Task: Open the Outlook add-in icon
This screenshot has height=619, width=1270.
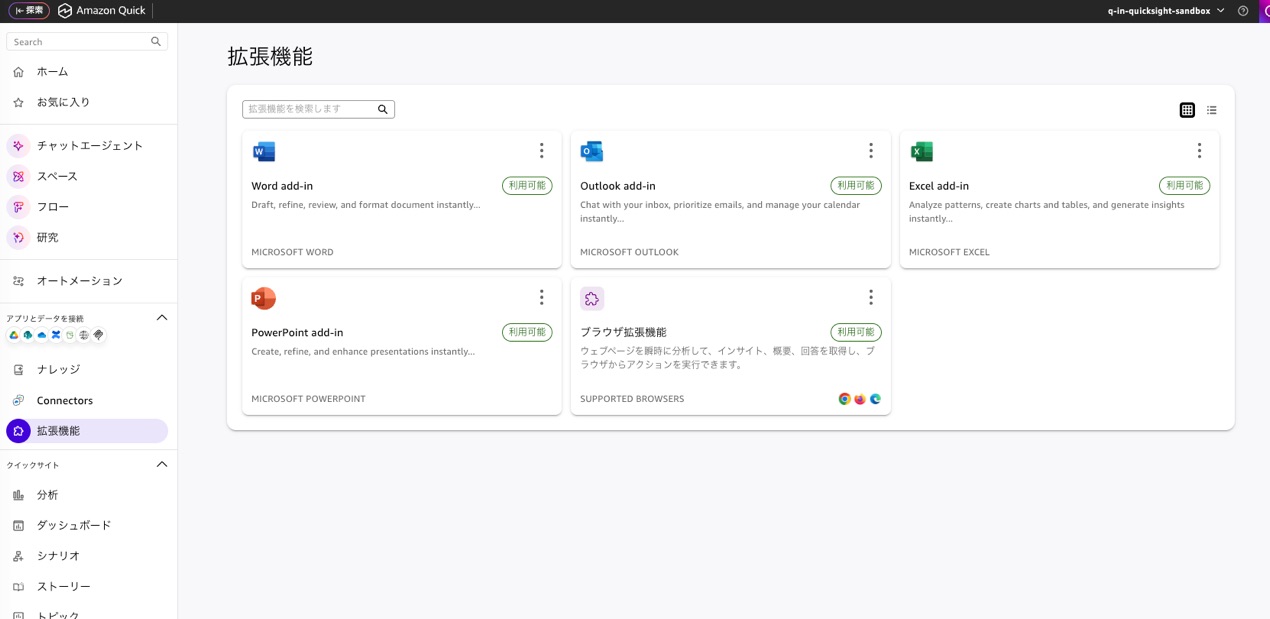Action: tap(592, 152)
